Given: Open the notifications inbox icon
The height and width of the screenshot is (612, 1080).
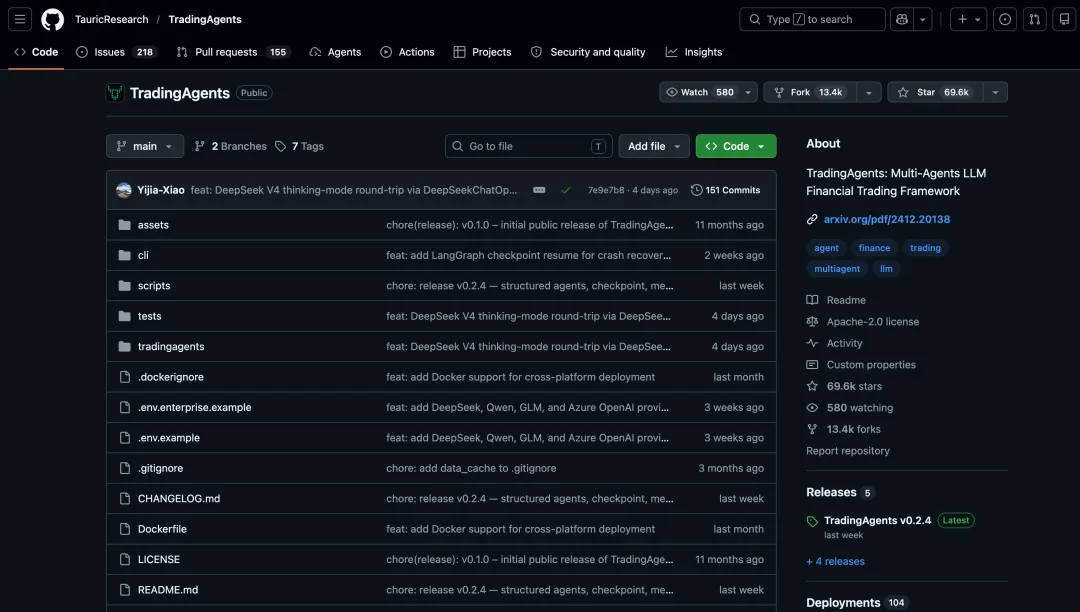Looking at the screenshot, I should (x=1064, y=19).
